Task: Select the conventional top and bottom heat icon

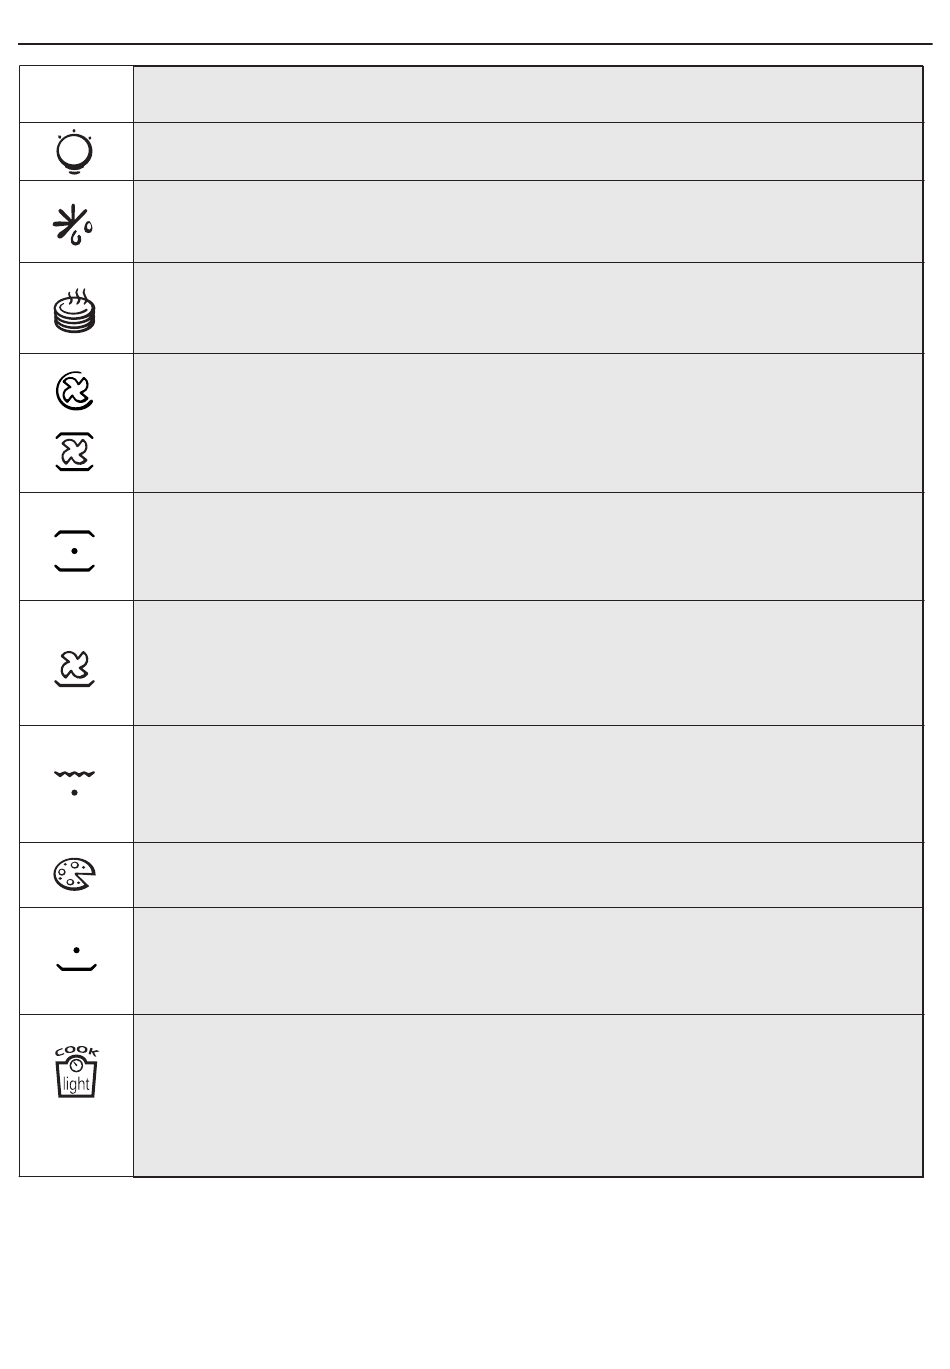Action: (x=75, y=550)
